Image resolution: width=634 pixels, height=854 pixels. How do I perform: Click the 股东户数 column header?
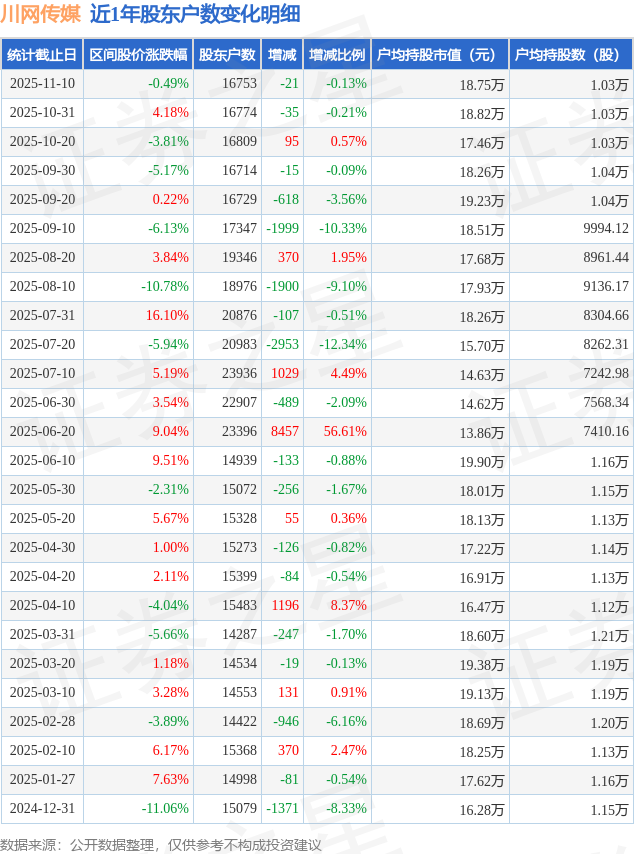point(226,55)
